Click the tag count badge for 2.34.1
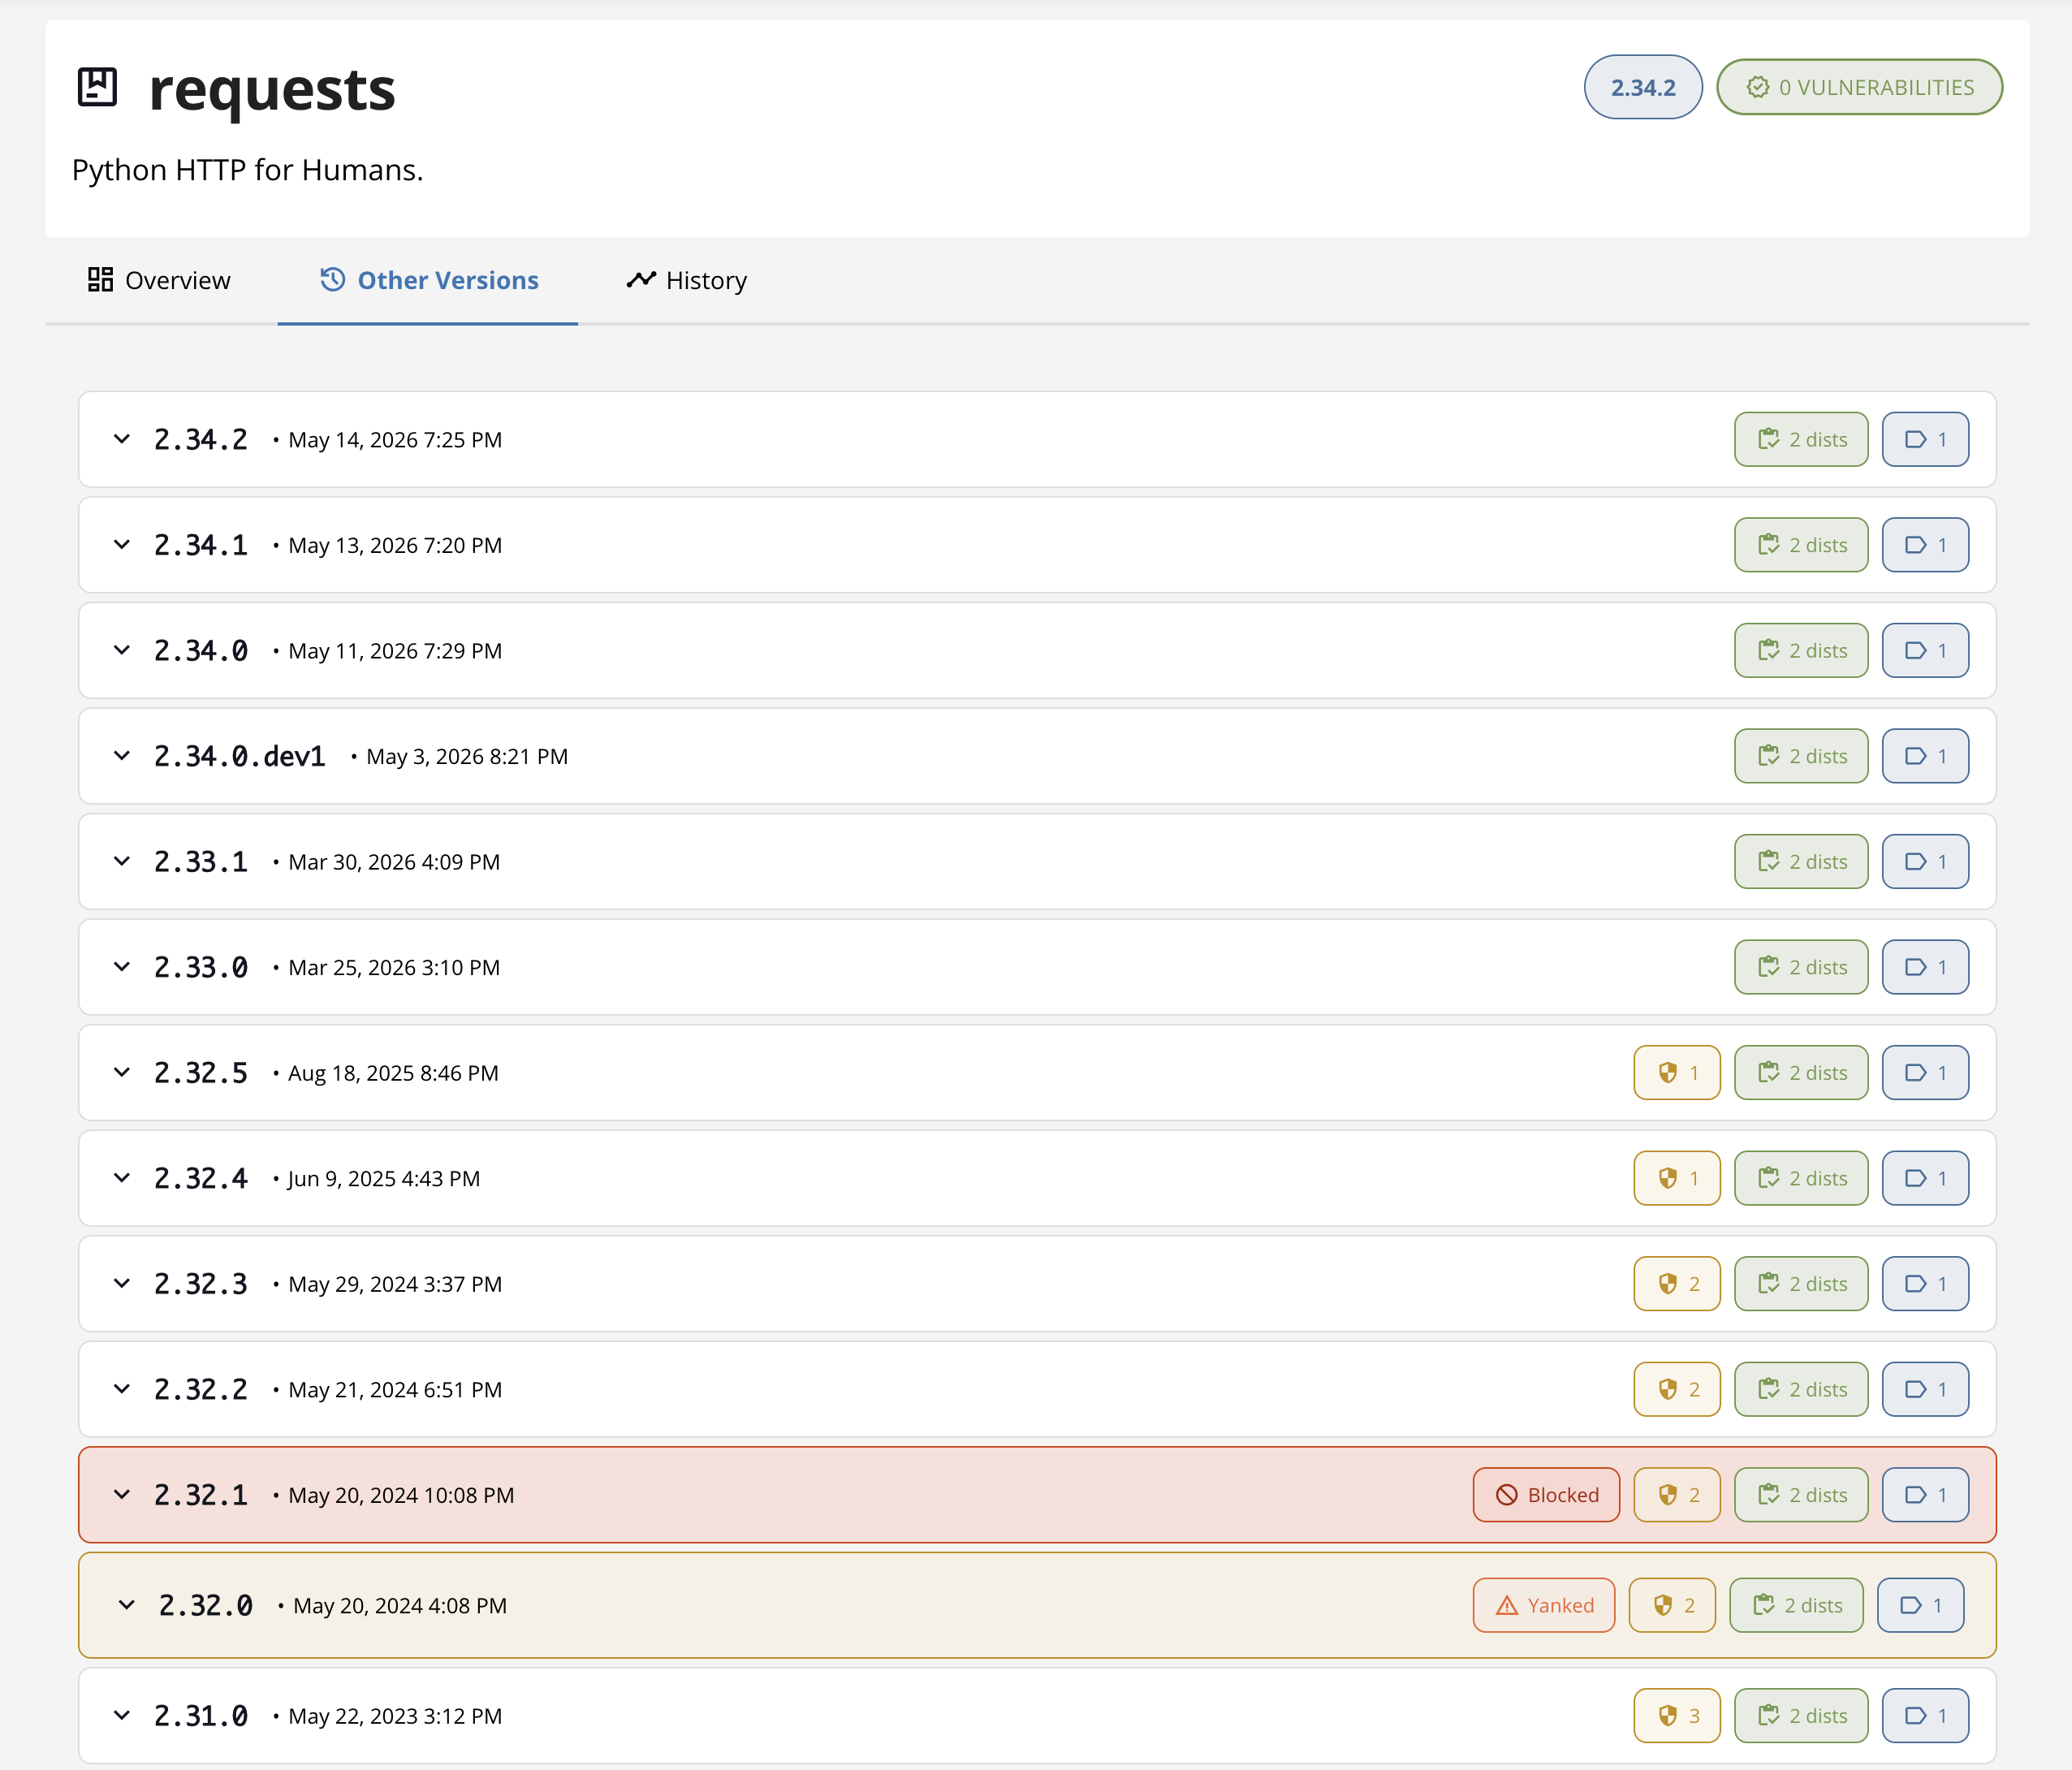The height and width of the screenshot is (1770, 2072). 1925,545
